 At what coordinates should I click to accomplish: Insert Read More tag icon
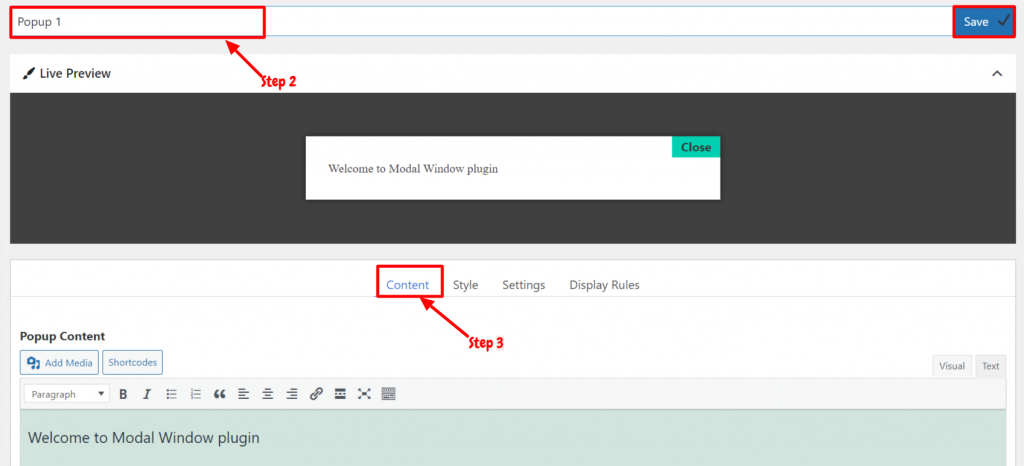click(340, 394)
